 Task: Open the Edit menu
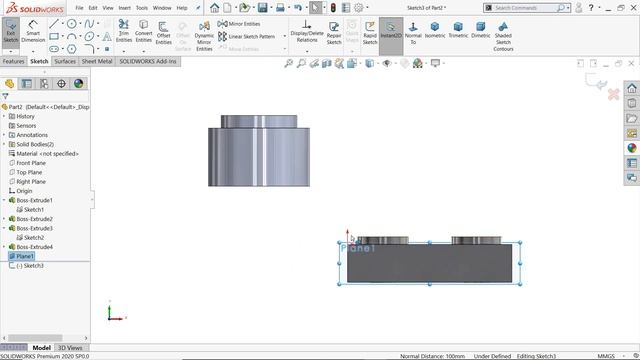93,8
